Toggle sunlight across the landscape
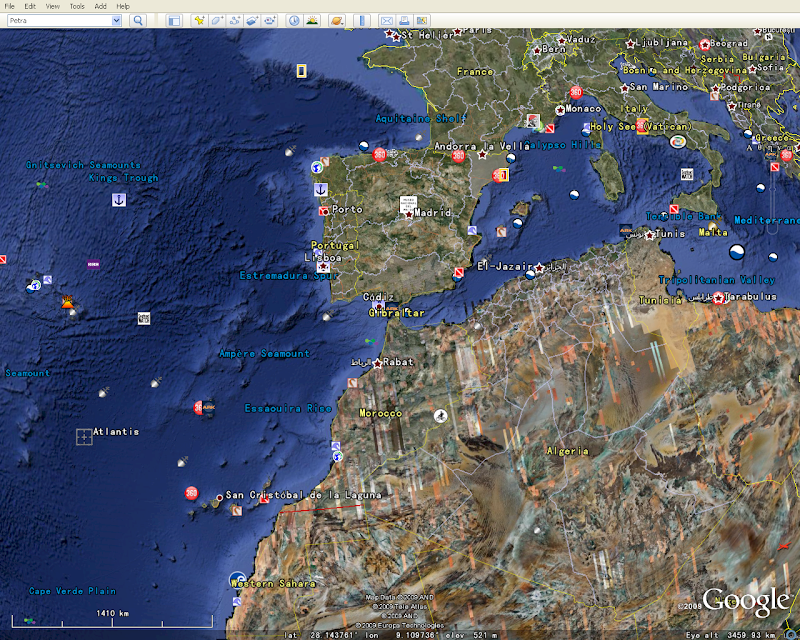Screen dimensions: 800x640 click(313, 20)
